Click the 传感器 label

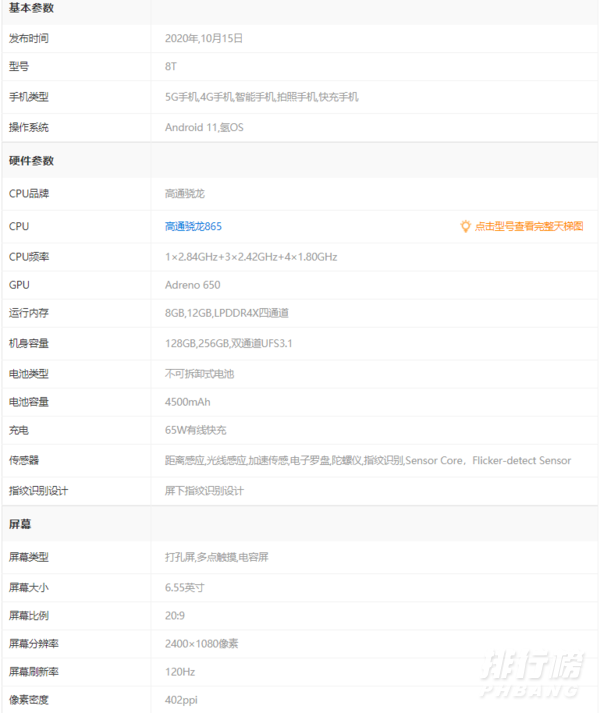pyautogui.click(x=24, y=461)
